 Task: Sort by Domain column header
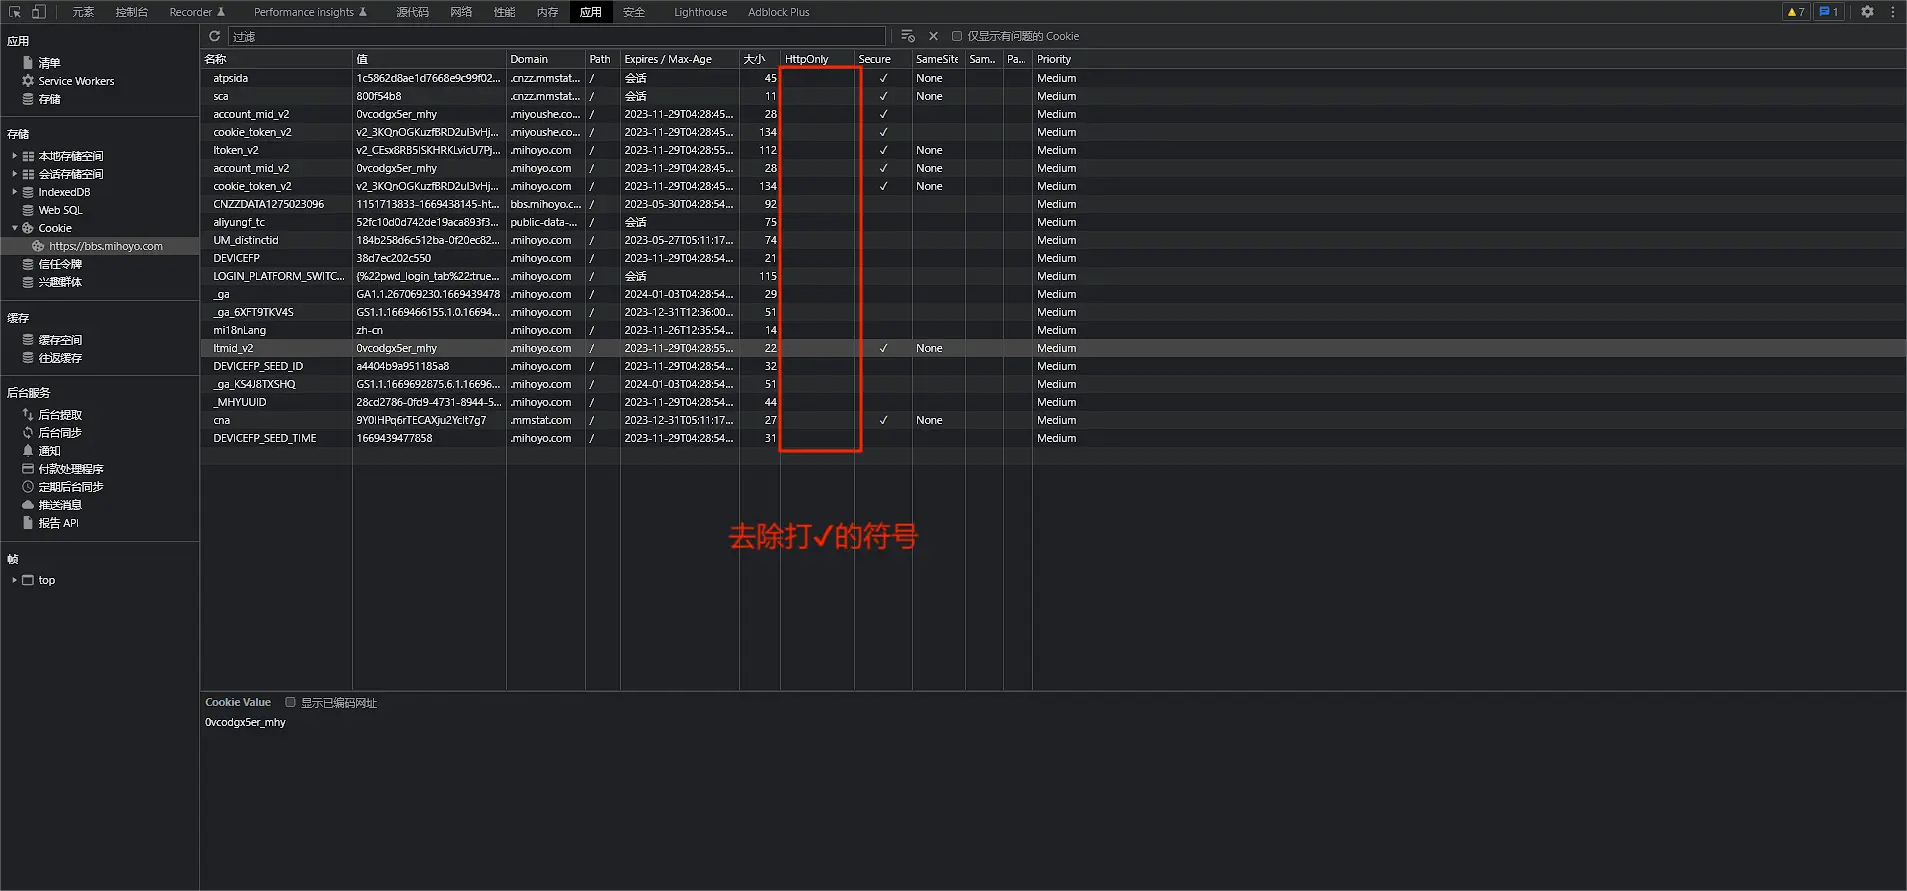[x=546, y=59]
